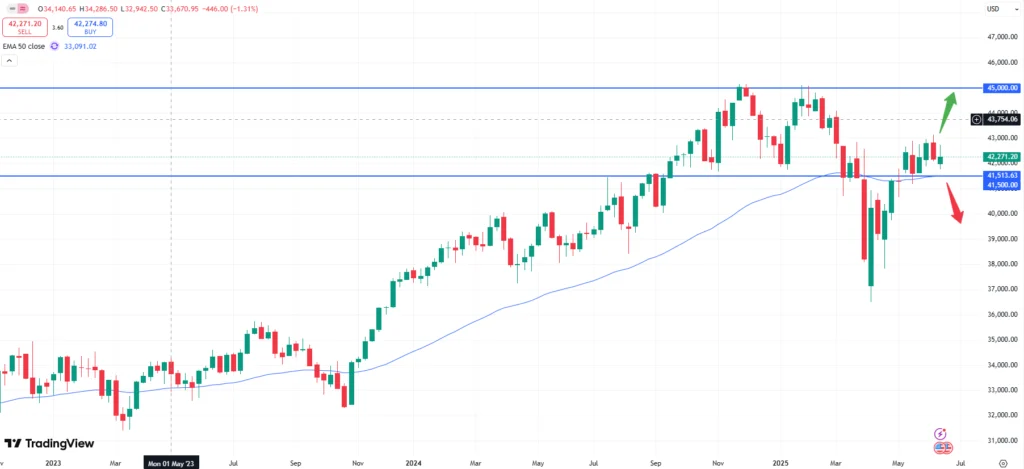Click the Mon 01 May '23 date label

171,464
